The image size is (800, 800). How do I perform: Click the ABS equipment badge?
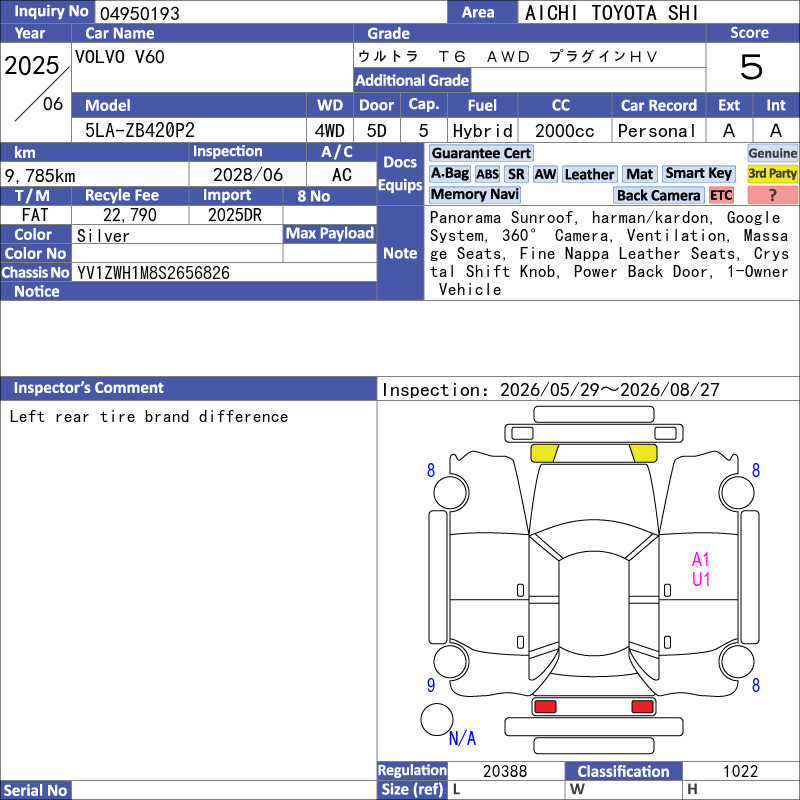click(487, 174)
